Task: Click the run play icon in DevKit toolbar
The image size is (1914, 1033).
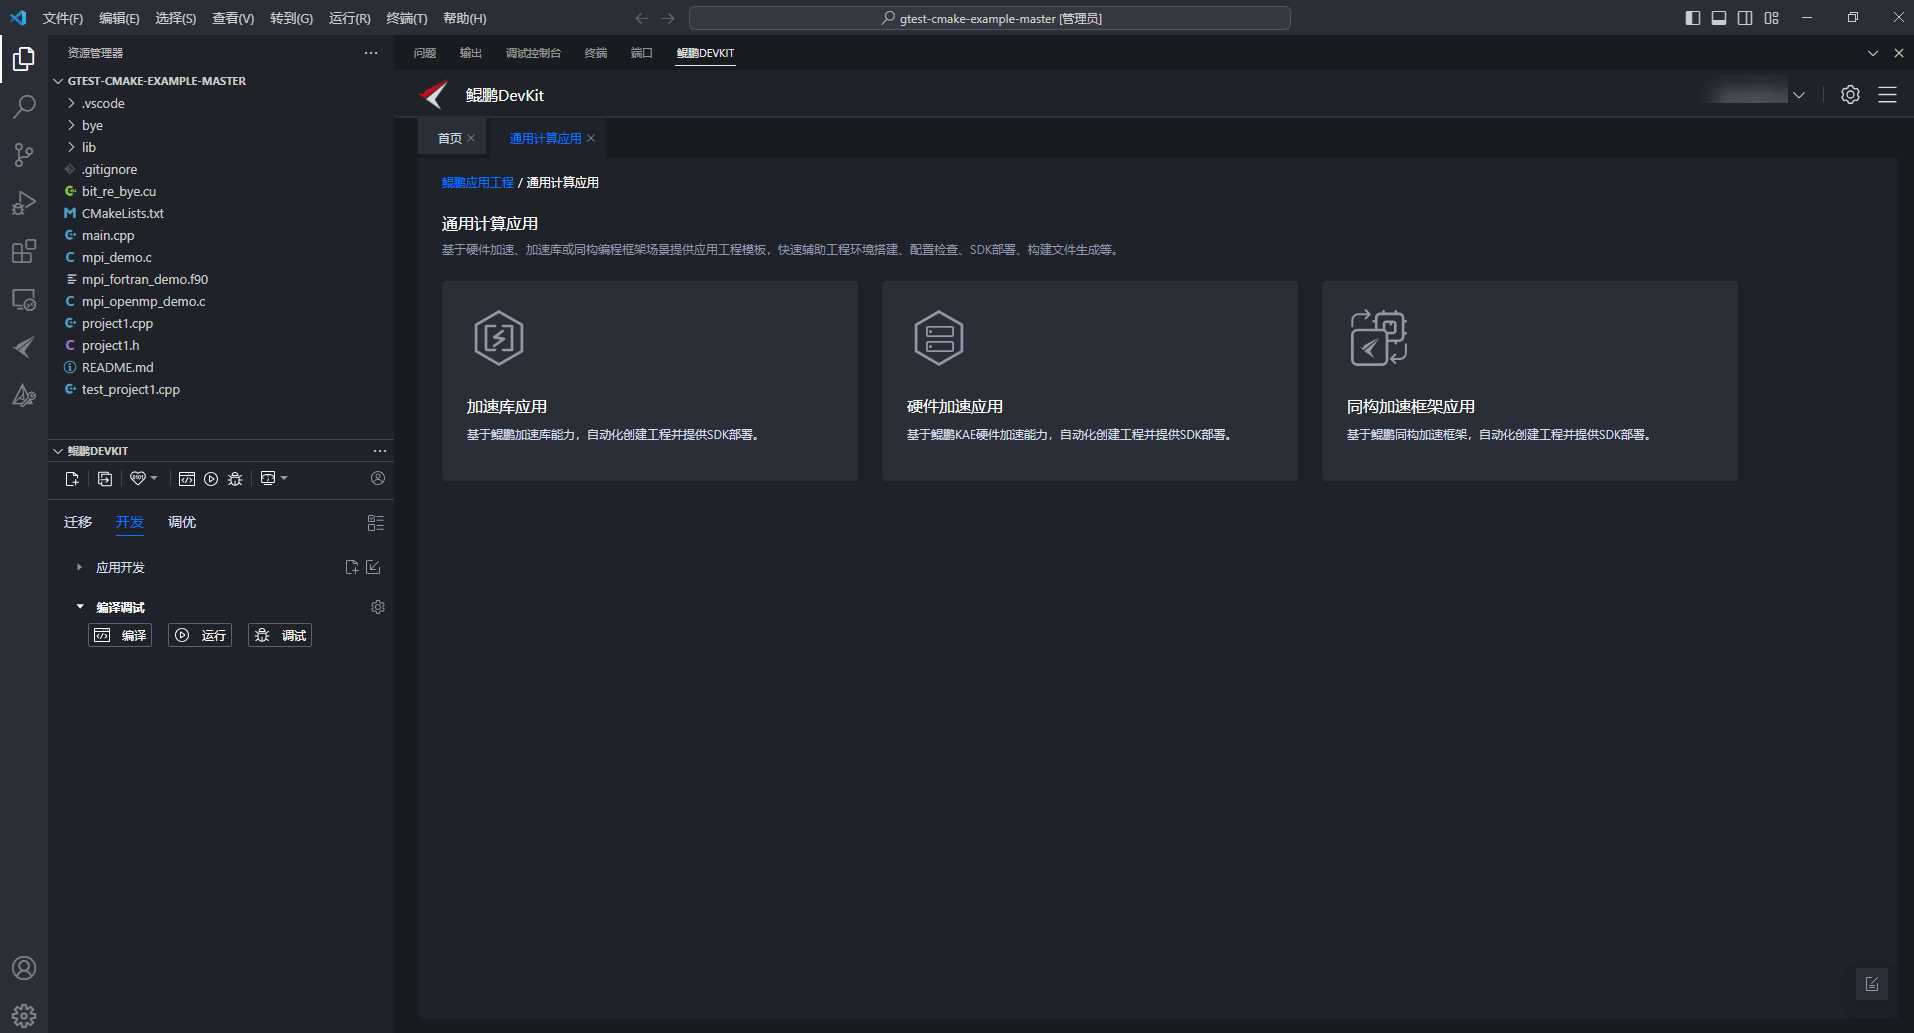Action: (x=211, y=479)
